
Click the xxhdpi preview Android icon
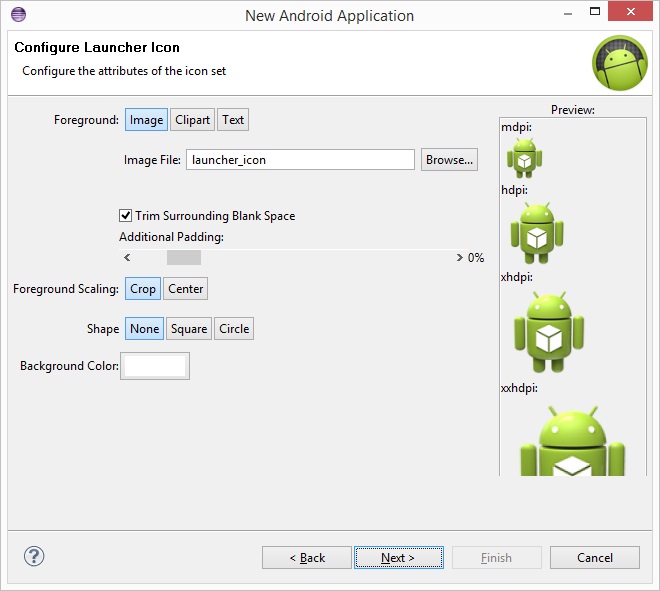coord(572,441)
